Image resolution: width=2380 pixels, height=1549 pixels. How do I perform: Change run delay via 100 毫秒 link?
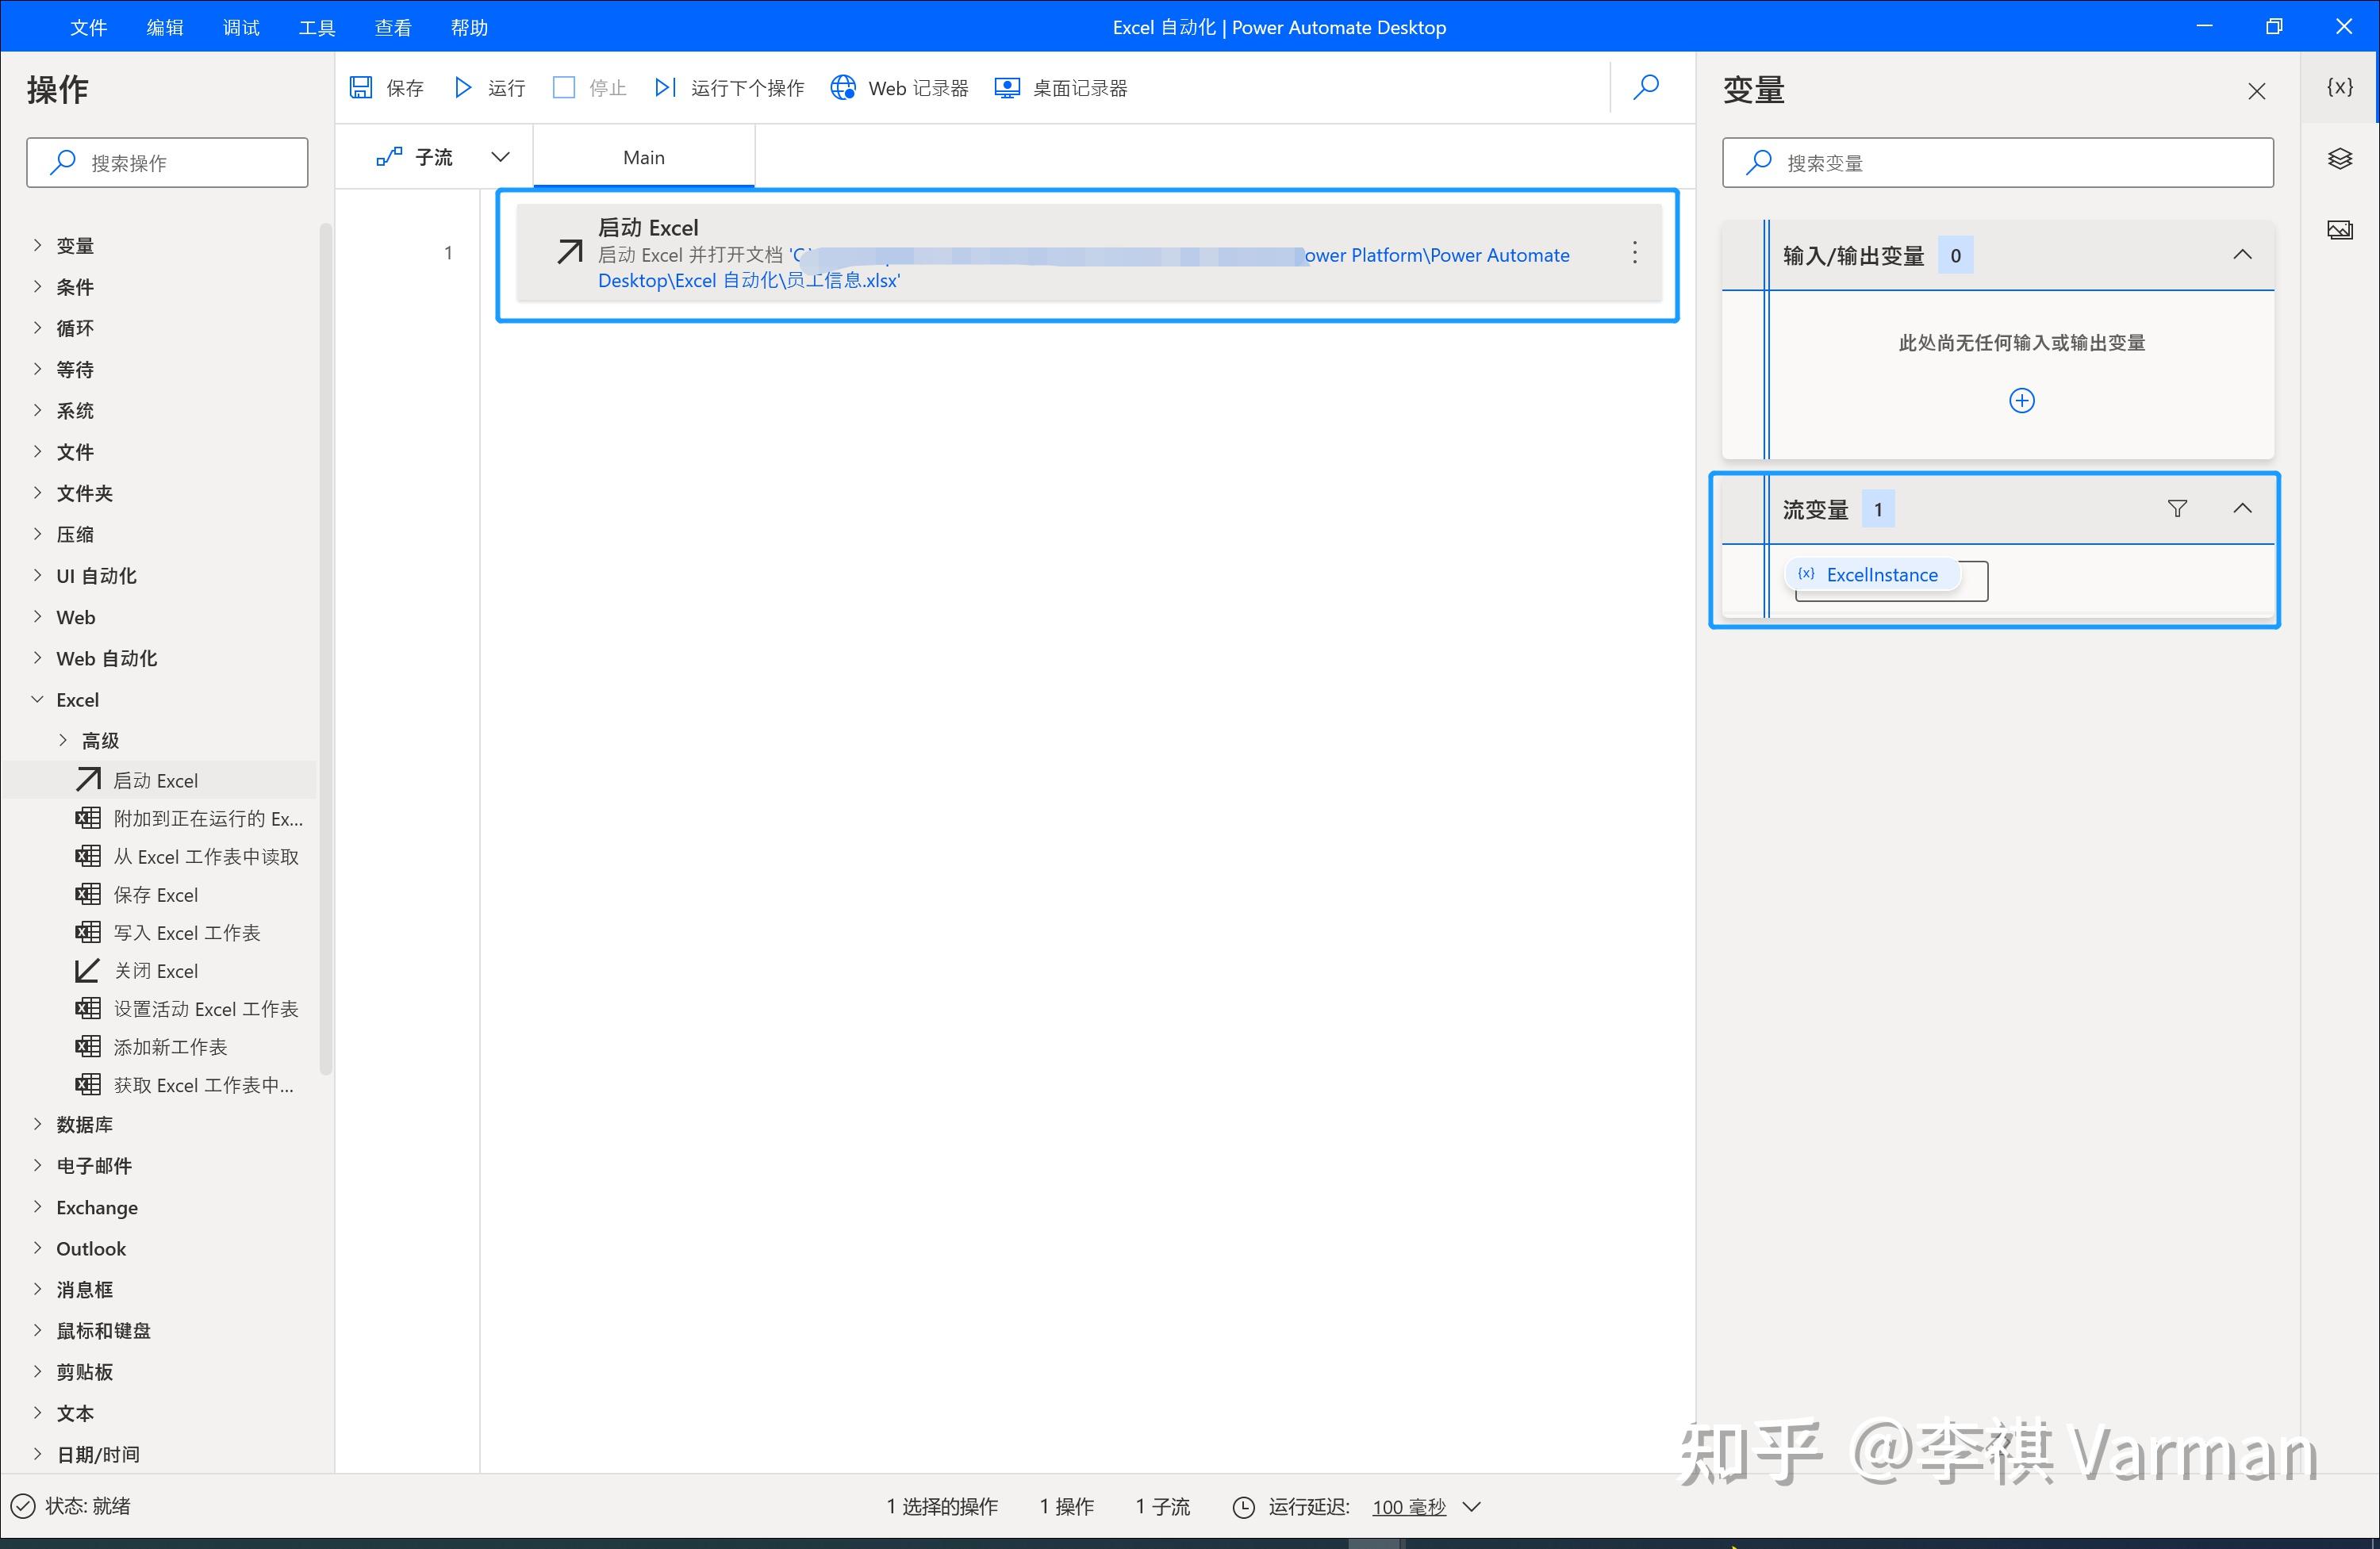1408,1506
